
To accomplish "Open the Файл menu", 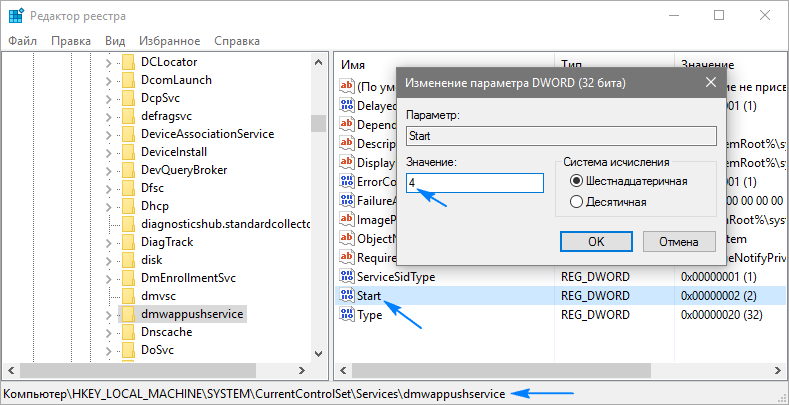I will tap(23, 41).
